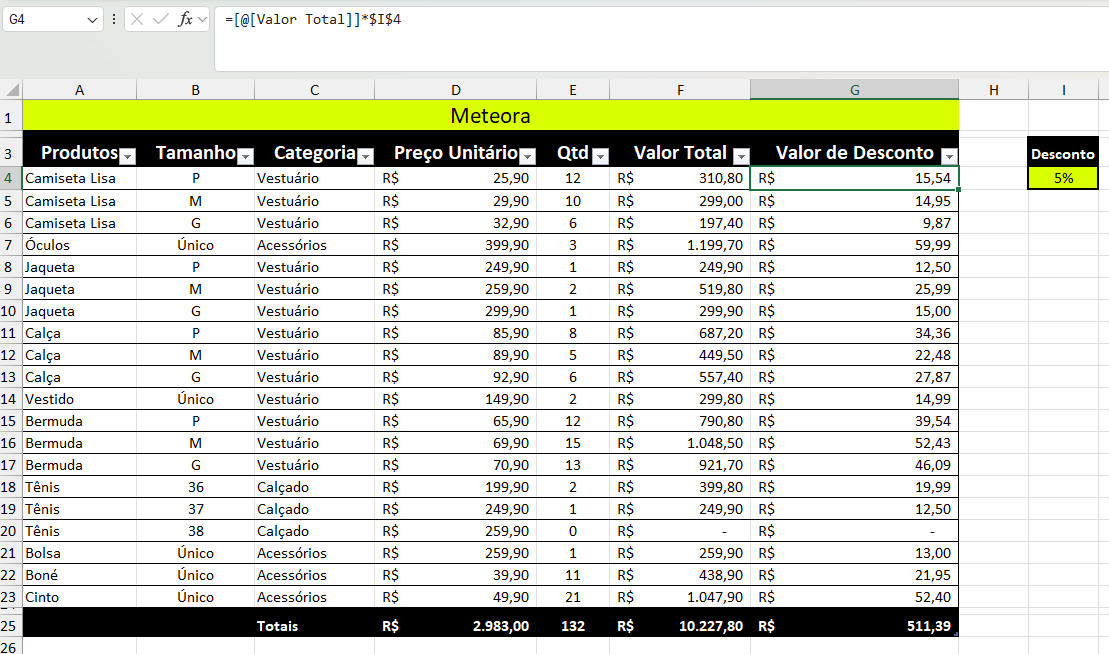Select column A header

pyautogui.click(x=79, y=90)
